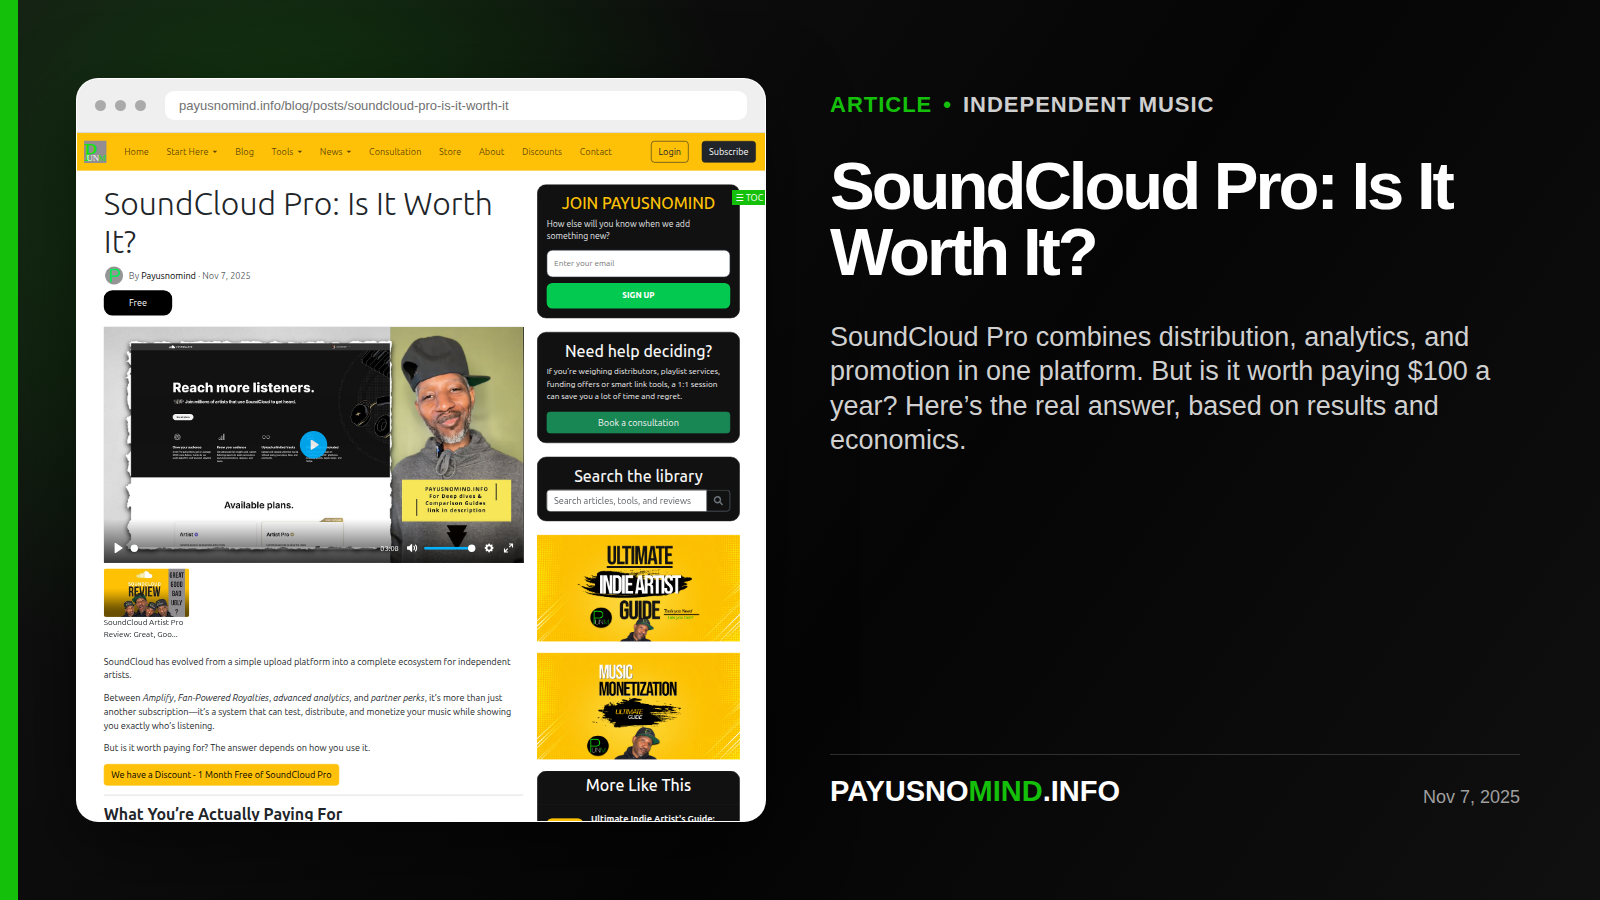The image size is (1600, 900).
Task: Open the Consultation nav item
Action: pos(395,152)
